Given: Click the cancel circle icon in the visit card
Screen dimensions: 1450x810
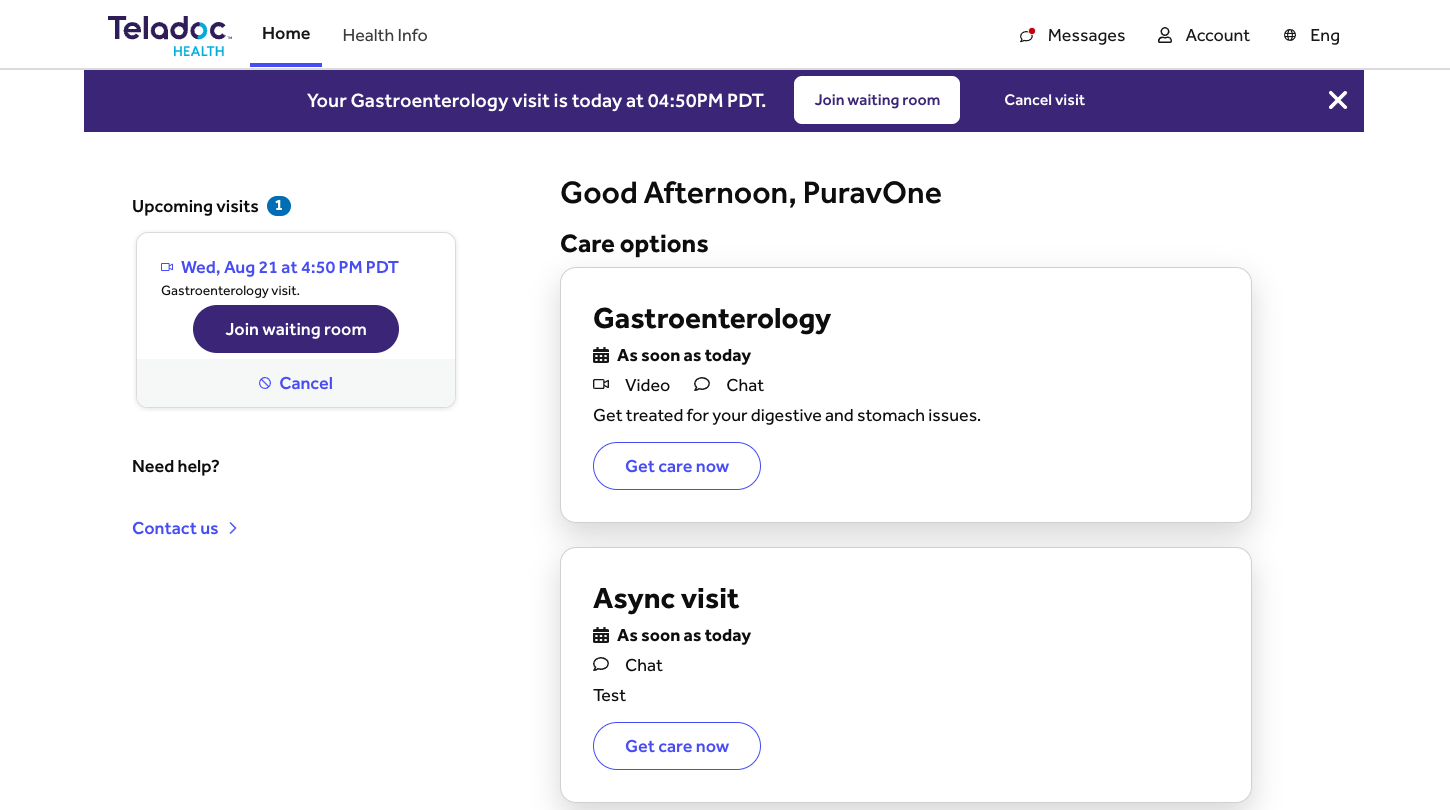Looking at the screenshot, I should click(x=265, y=383).
